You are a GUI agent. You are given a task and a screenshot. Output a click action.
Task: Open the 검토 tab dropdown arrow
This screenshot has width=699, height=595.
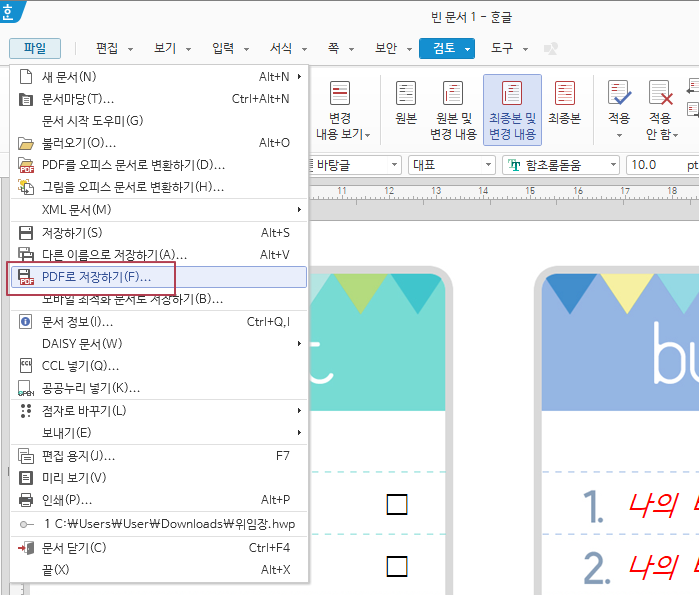467,49
